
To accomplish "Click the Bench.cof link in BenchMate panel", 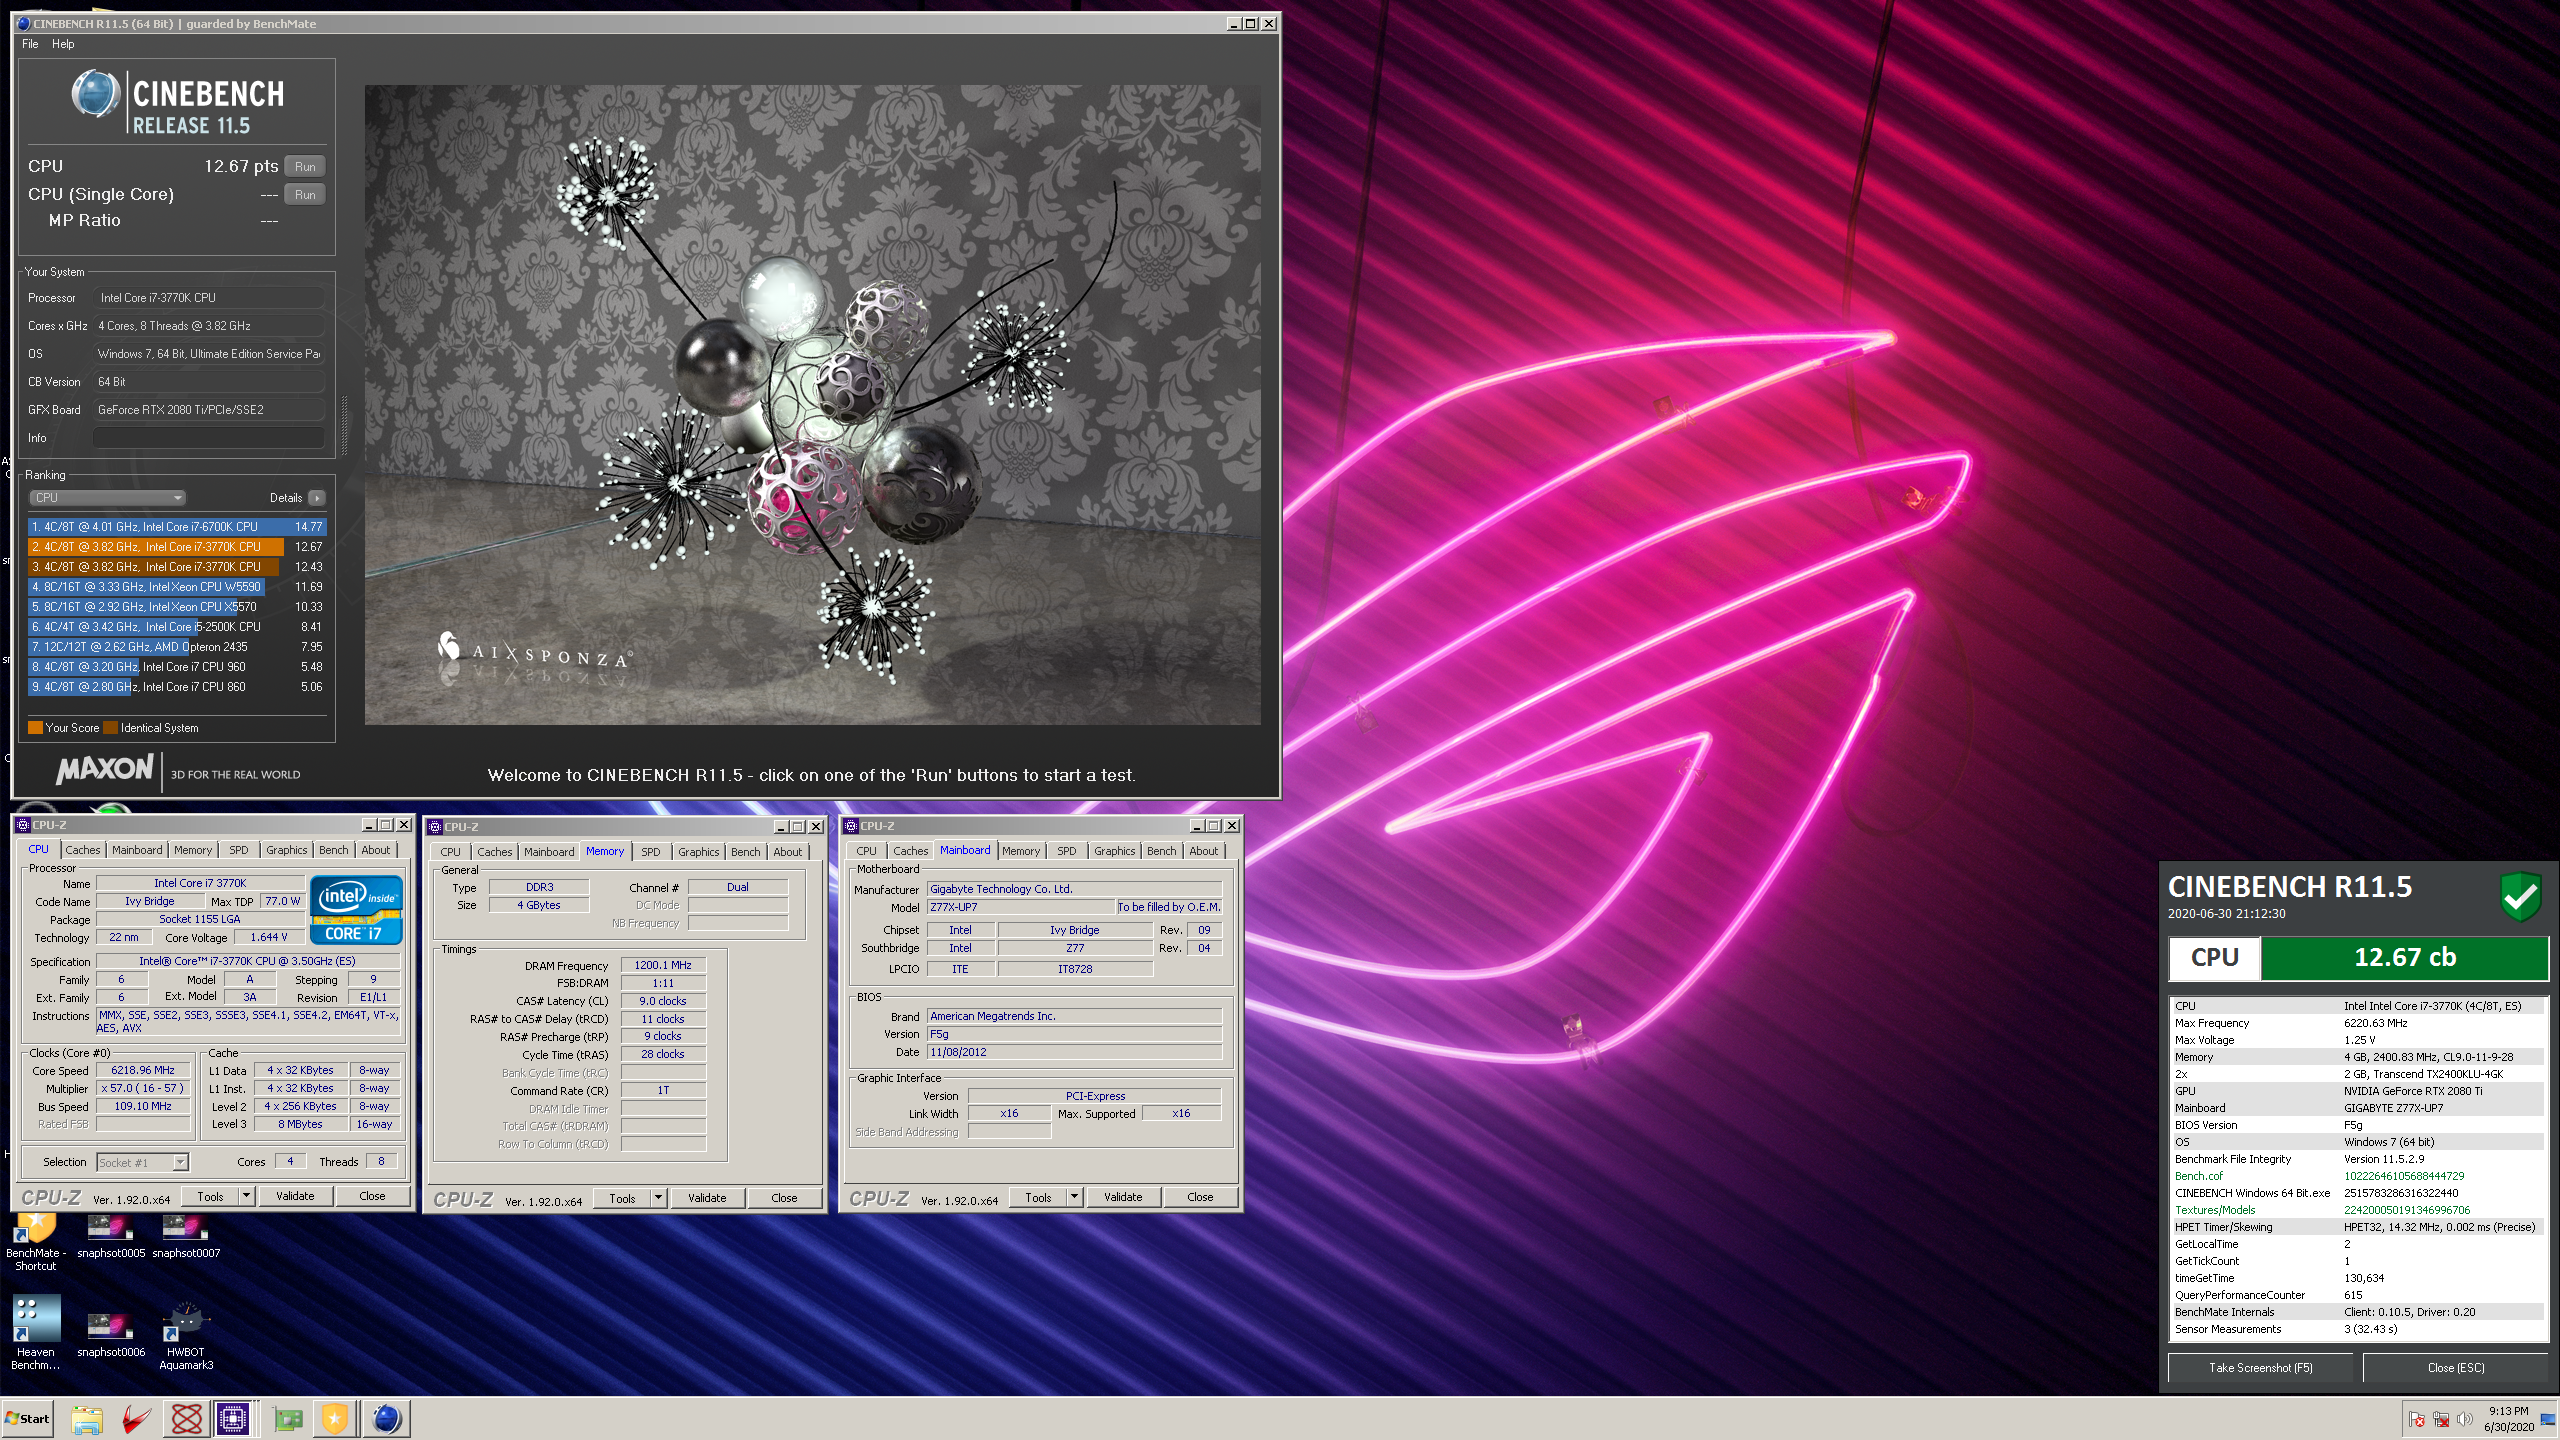I will (x=2198, y=1176).
